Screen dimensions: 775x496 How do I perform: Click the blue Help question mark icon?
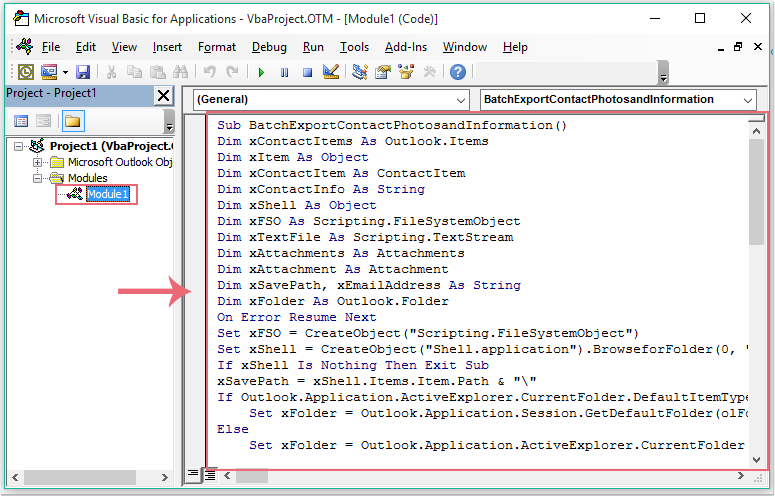pyautogui.click(x=458, y=72)
